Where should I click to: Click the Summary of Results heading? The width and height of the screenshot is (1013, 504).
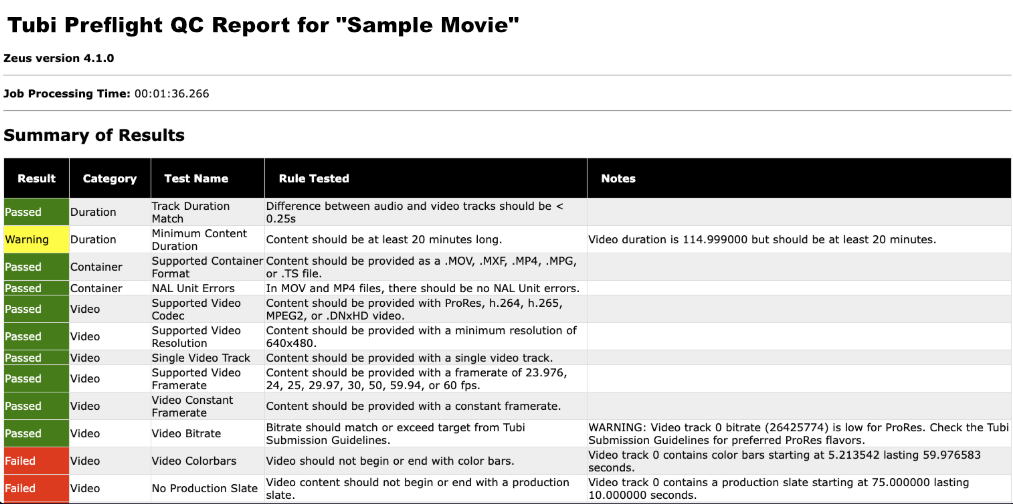click(x=94, y=135)
